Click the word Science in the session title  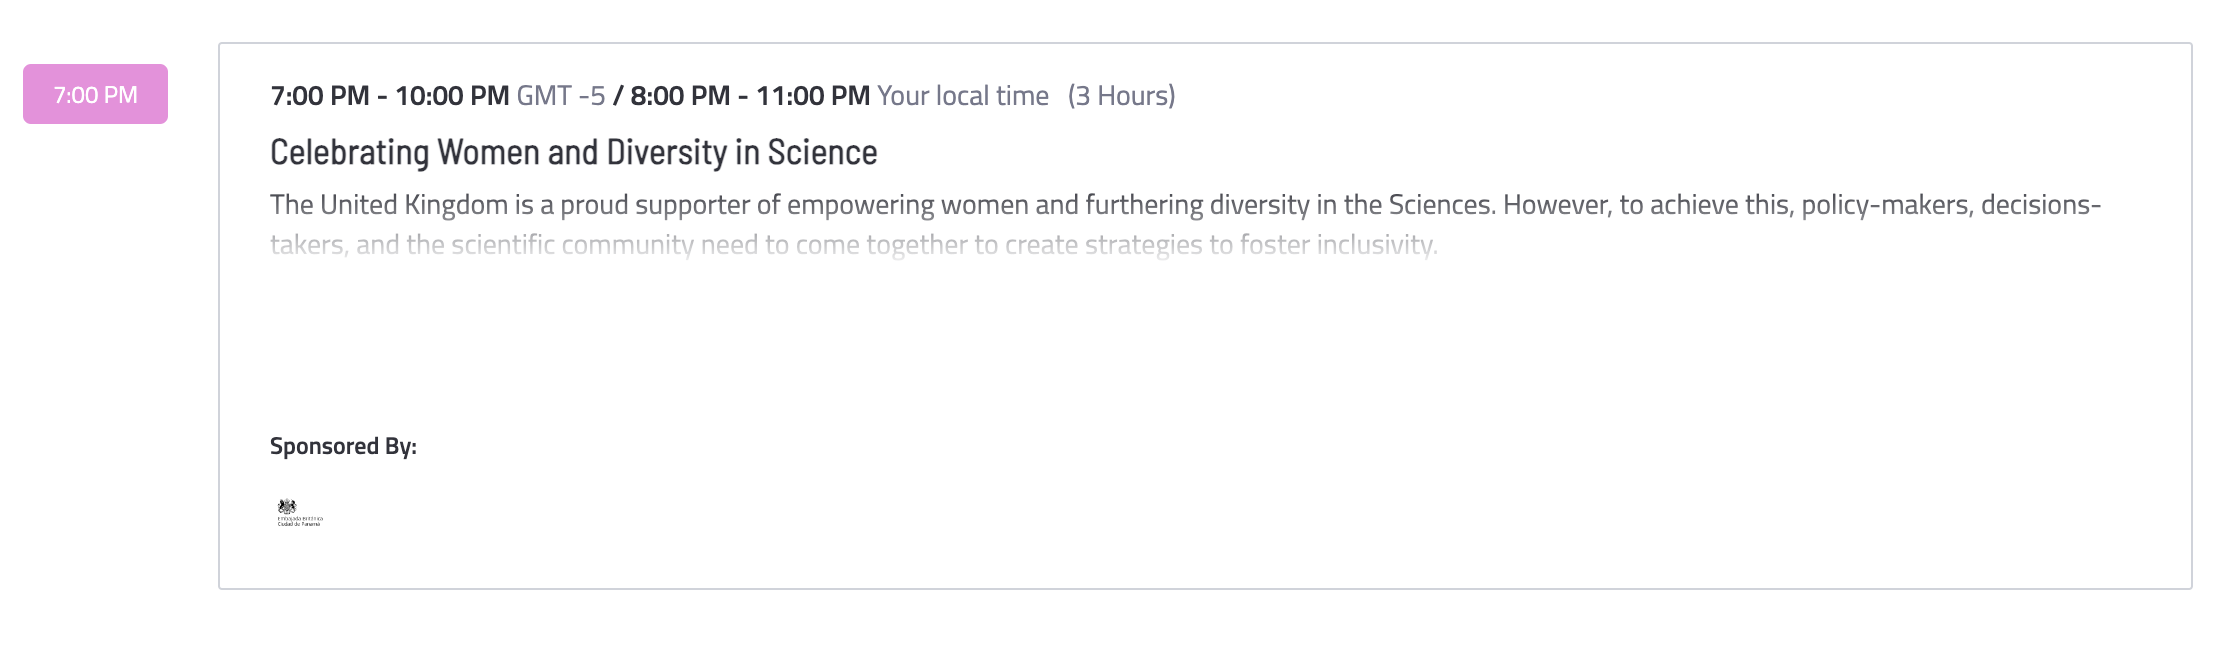[x=822, y=153]
